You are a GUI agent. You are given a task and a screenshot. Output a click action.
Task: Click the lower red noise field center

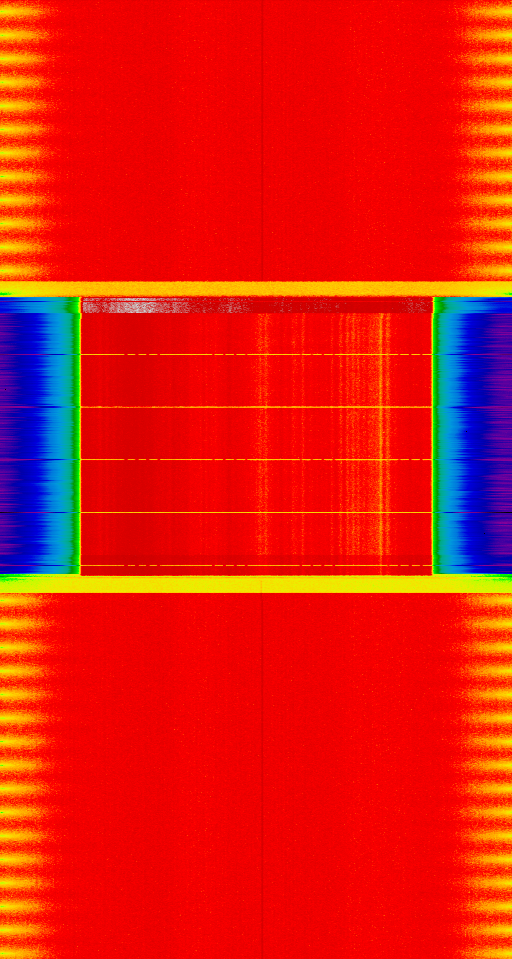coord(256,776)
